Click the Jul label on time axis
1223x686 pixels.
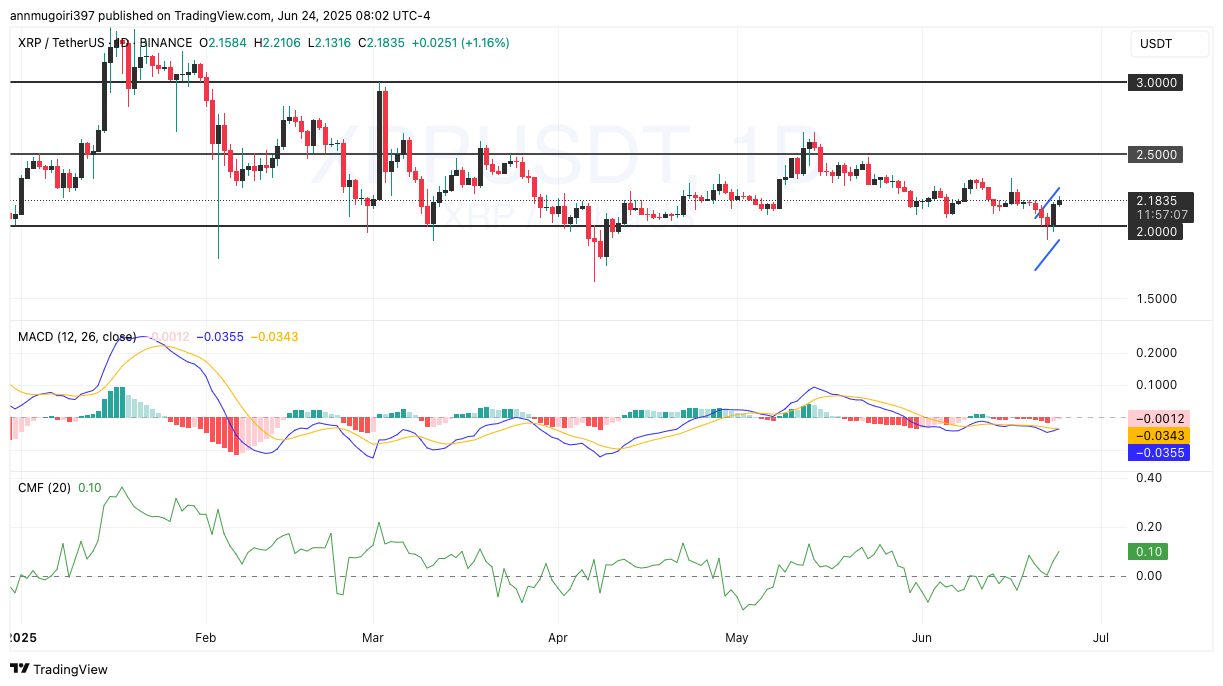1100,636
